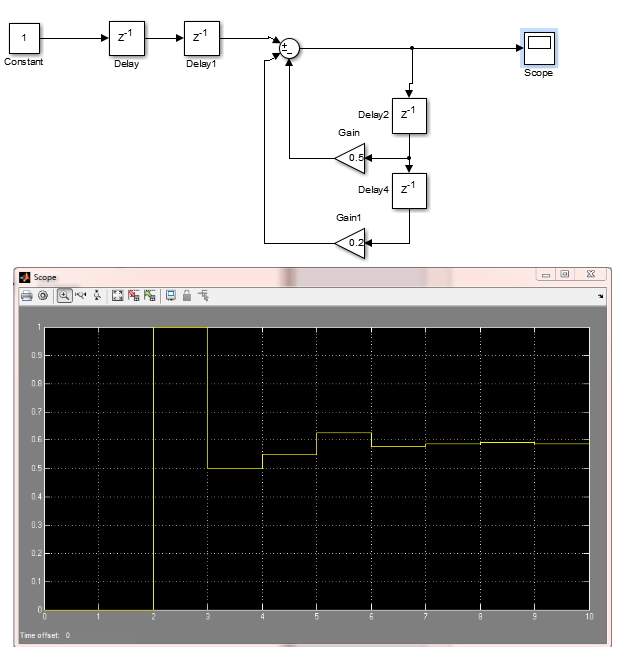Open Scope parameters with the gear icon

pyautogui.click(x=43, y=296)
